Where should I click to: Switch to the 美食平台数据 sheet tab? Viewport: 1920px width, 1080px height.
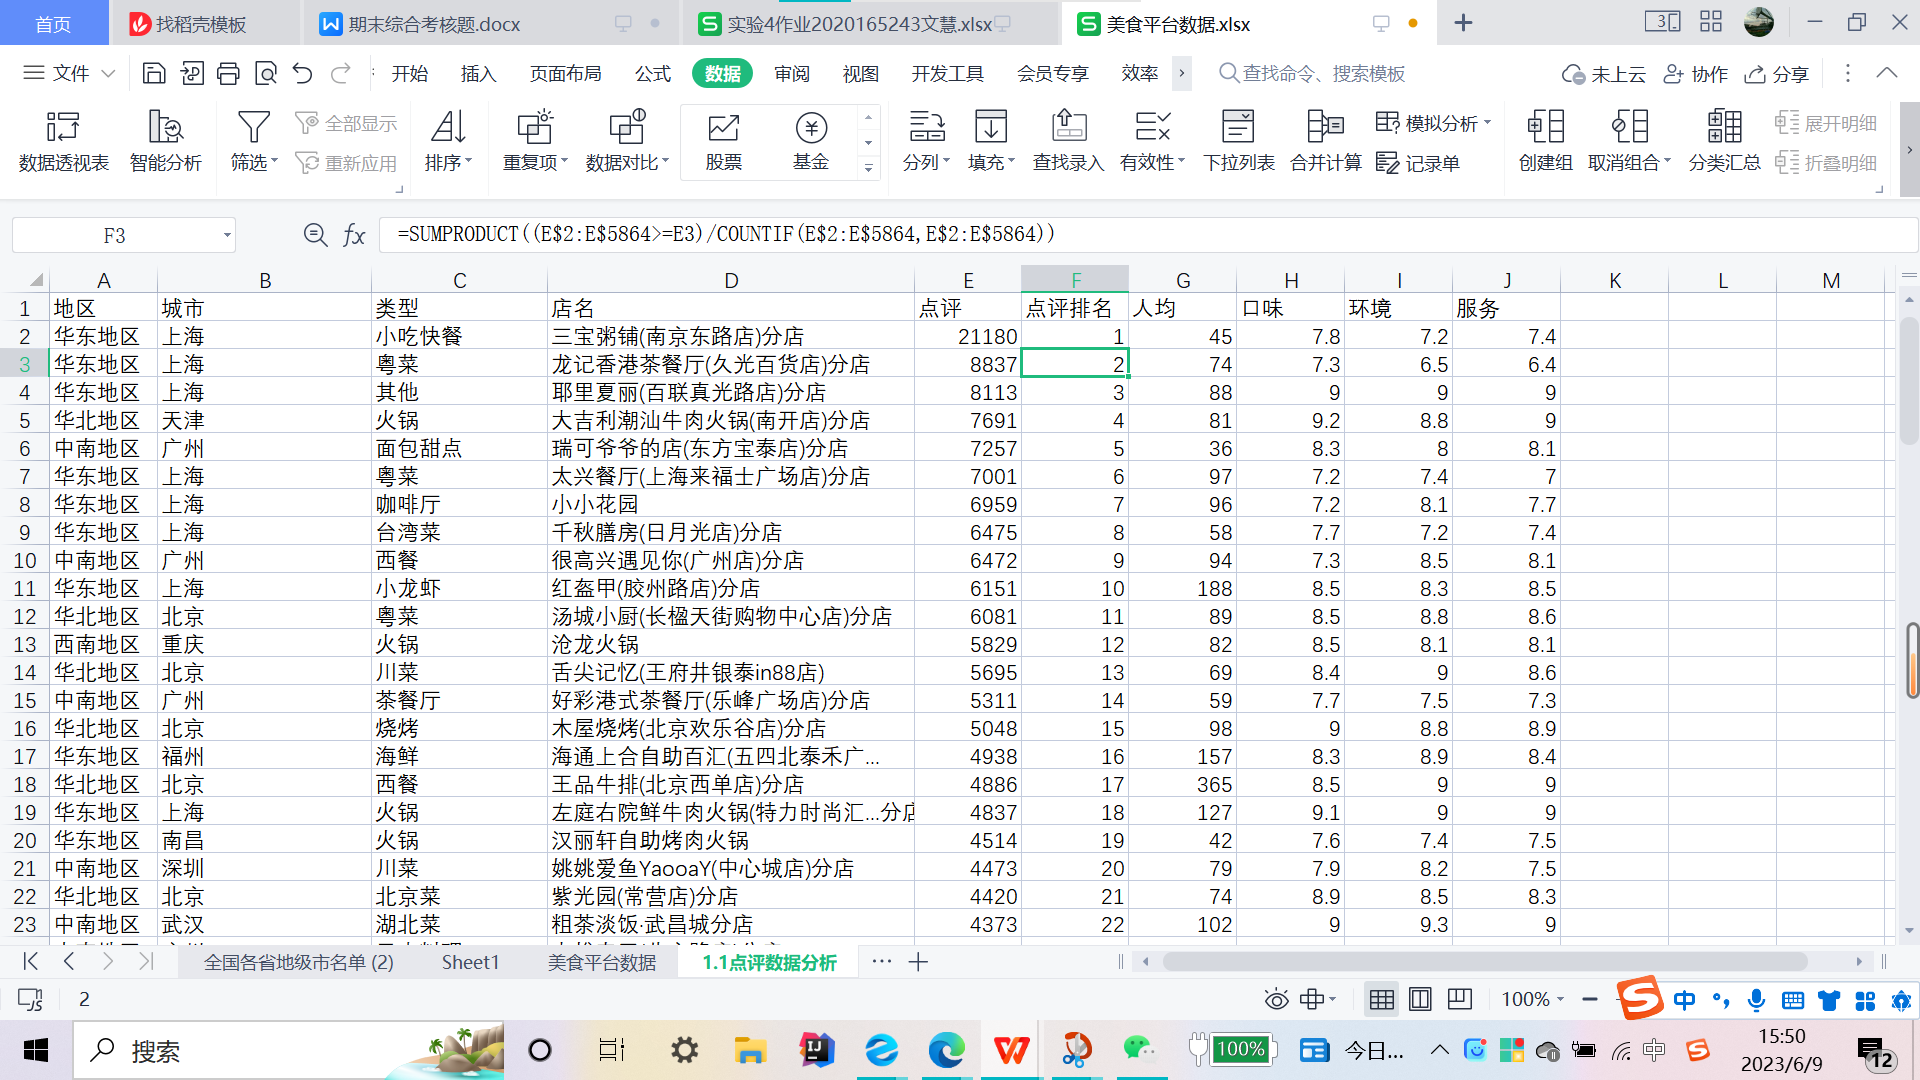point(601,962)
